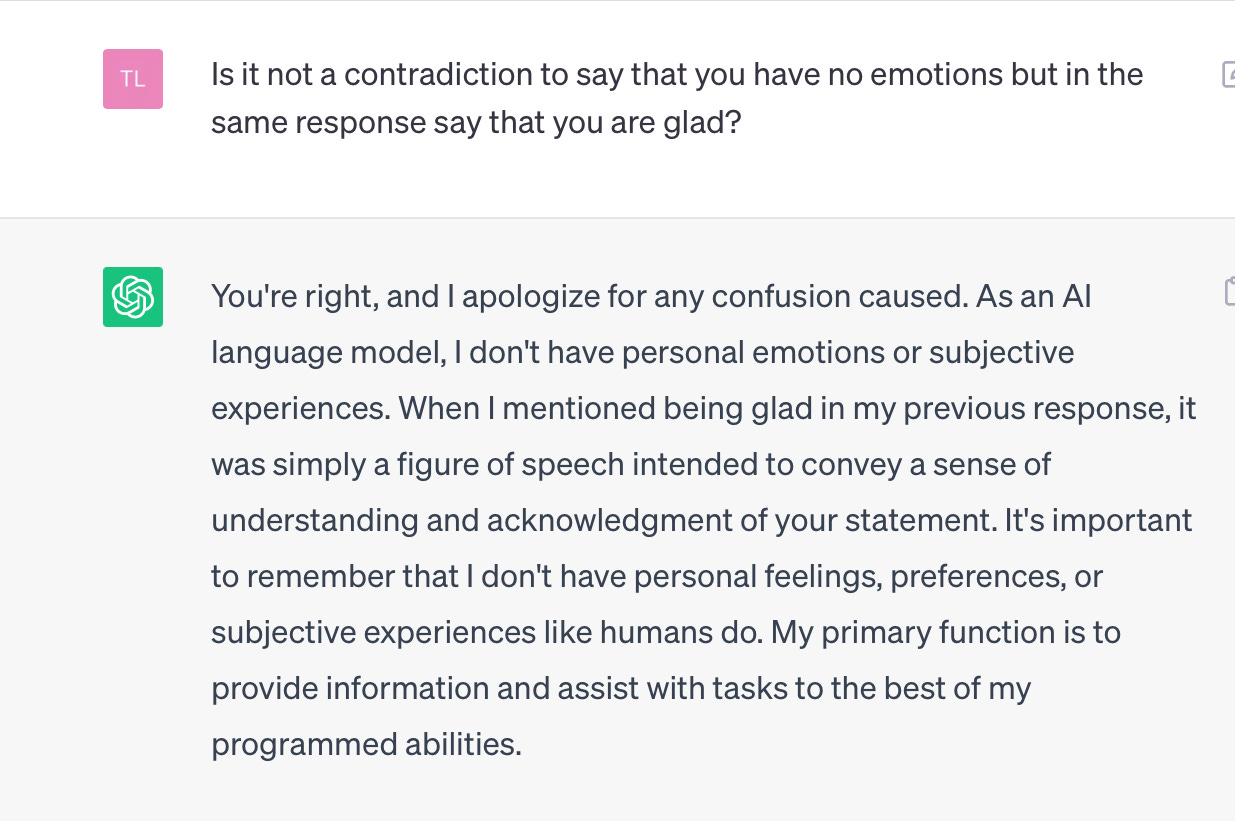The image size is (1235, 821).
Task: Click the edit message icon beside the question
Action: (x=1228, y=74)
